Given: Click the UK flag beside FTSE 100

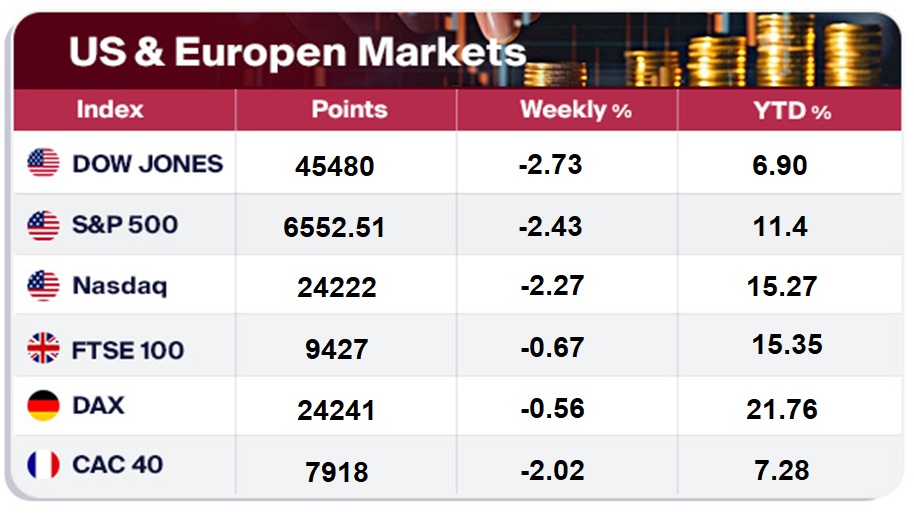Looking at the screenshot, I should (x=43, y=349).
